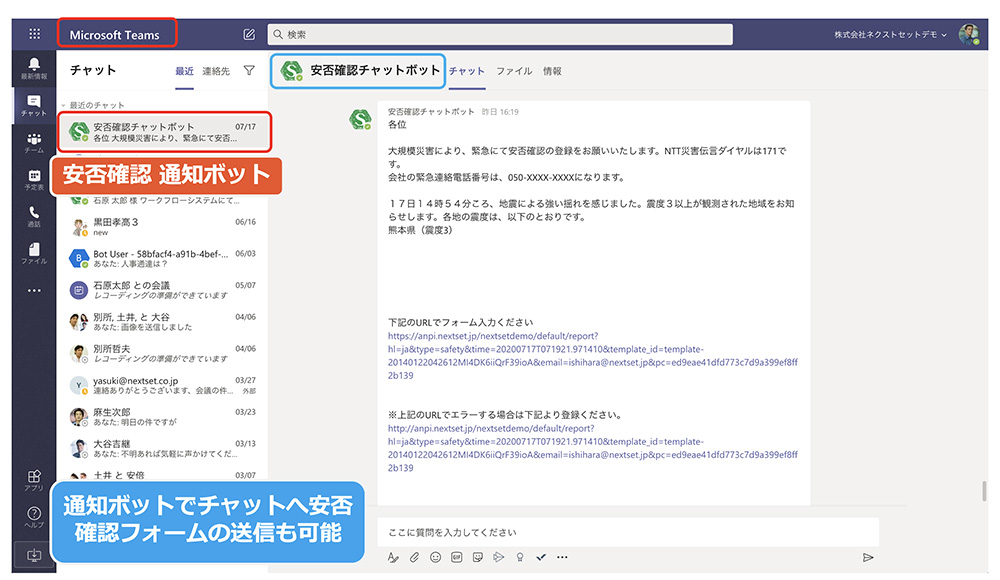Click the Microsoft Teams title
The height and width of the screenshot is (580, 1000).
[x=115, y=35]
